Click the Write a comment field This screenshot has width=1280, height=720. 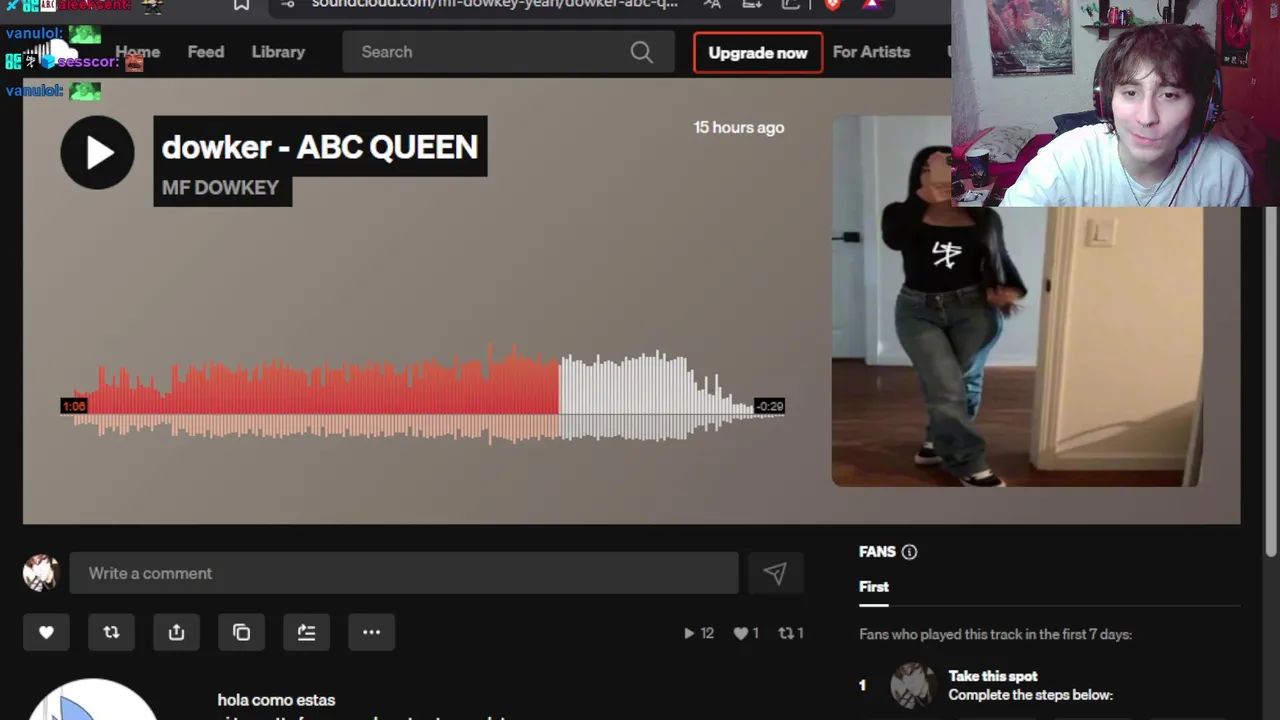click(404, 573)
